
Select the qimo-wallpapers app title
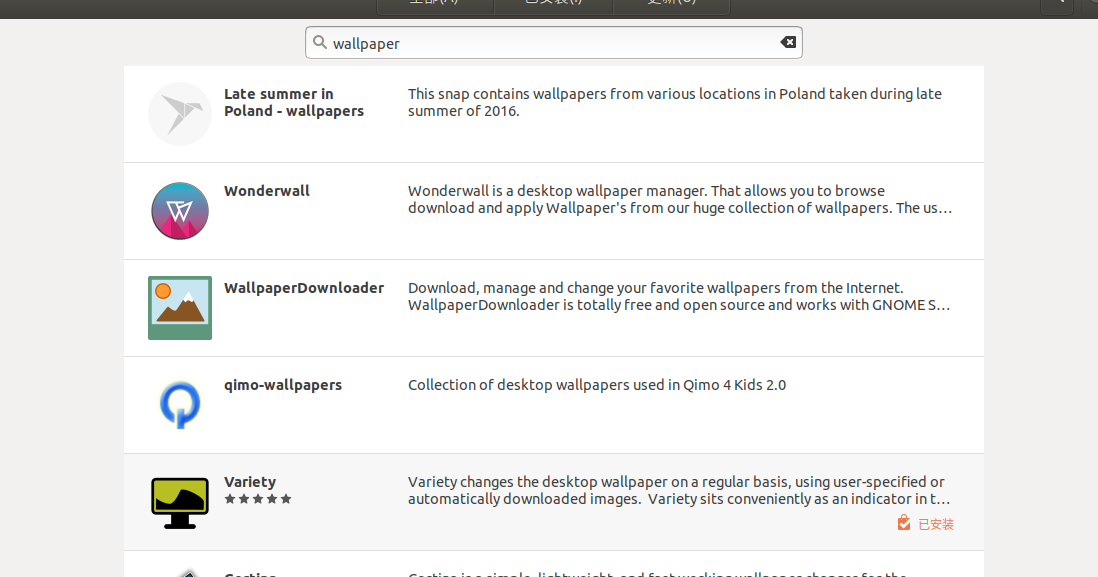283,385
